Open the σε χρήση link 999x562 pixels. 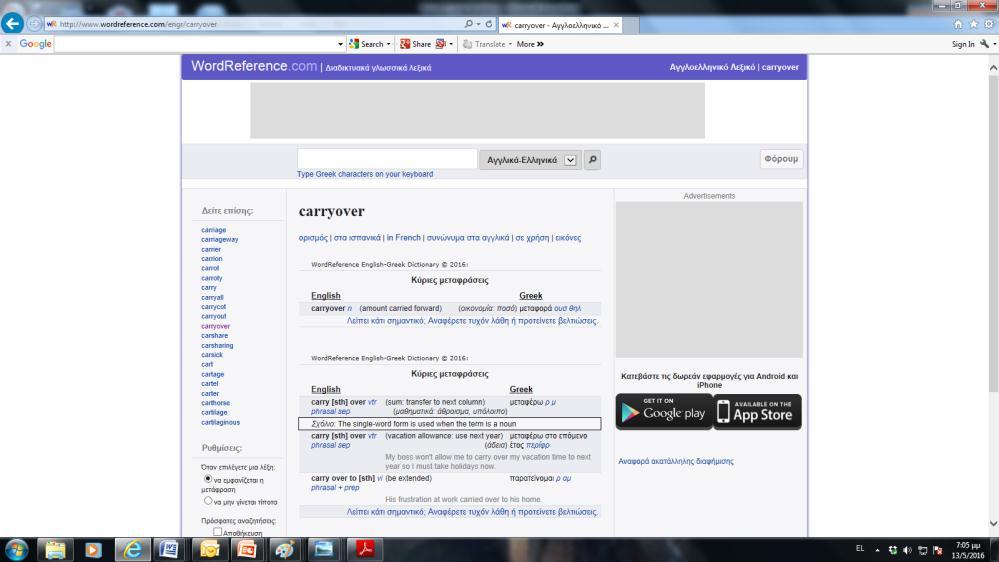click(x=532, y=238)
